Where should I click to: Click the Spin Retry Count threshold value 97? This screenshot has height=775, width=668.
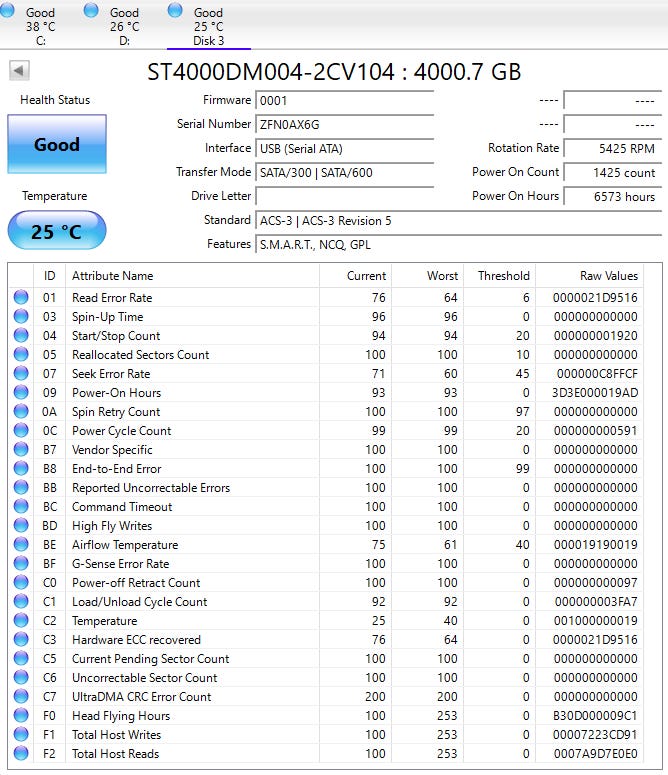(x=523, y=412)
